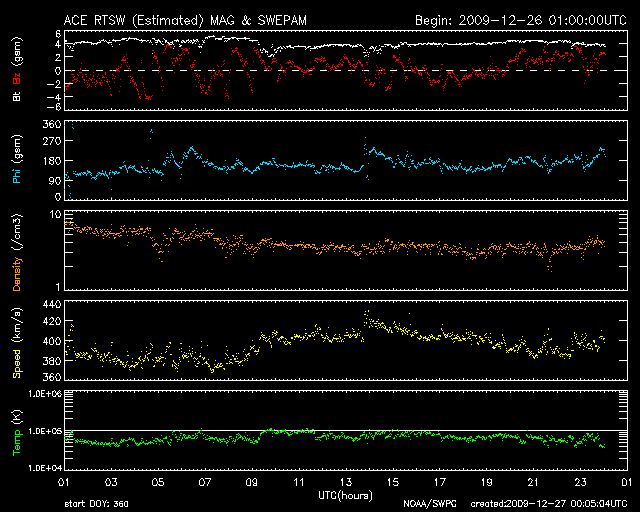The image size is (640, 512).
Task: Click the 'start DOY: 360' footer text
Action: (96, 504)
